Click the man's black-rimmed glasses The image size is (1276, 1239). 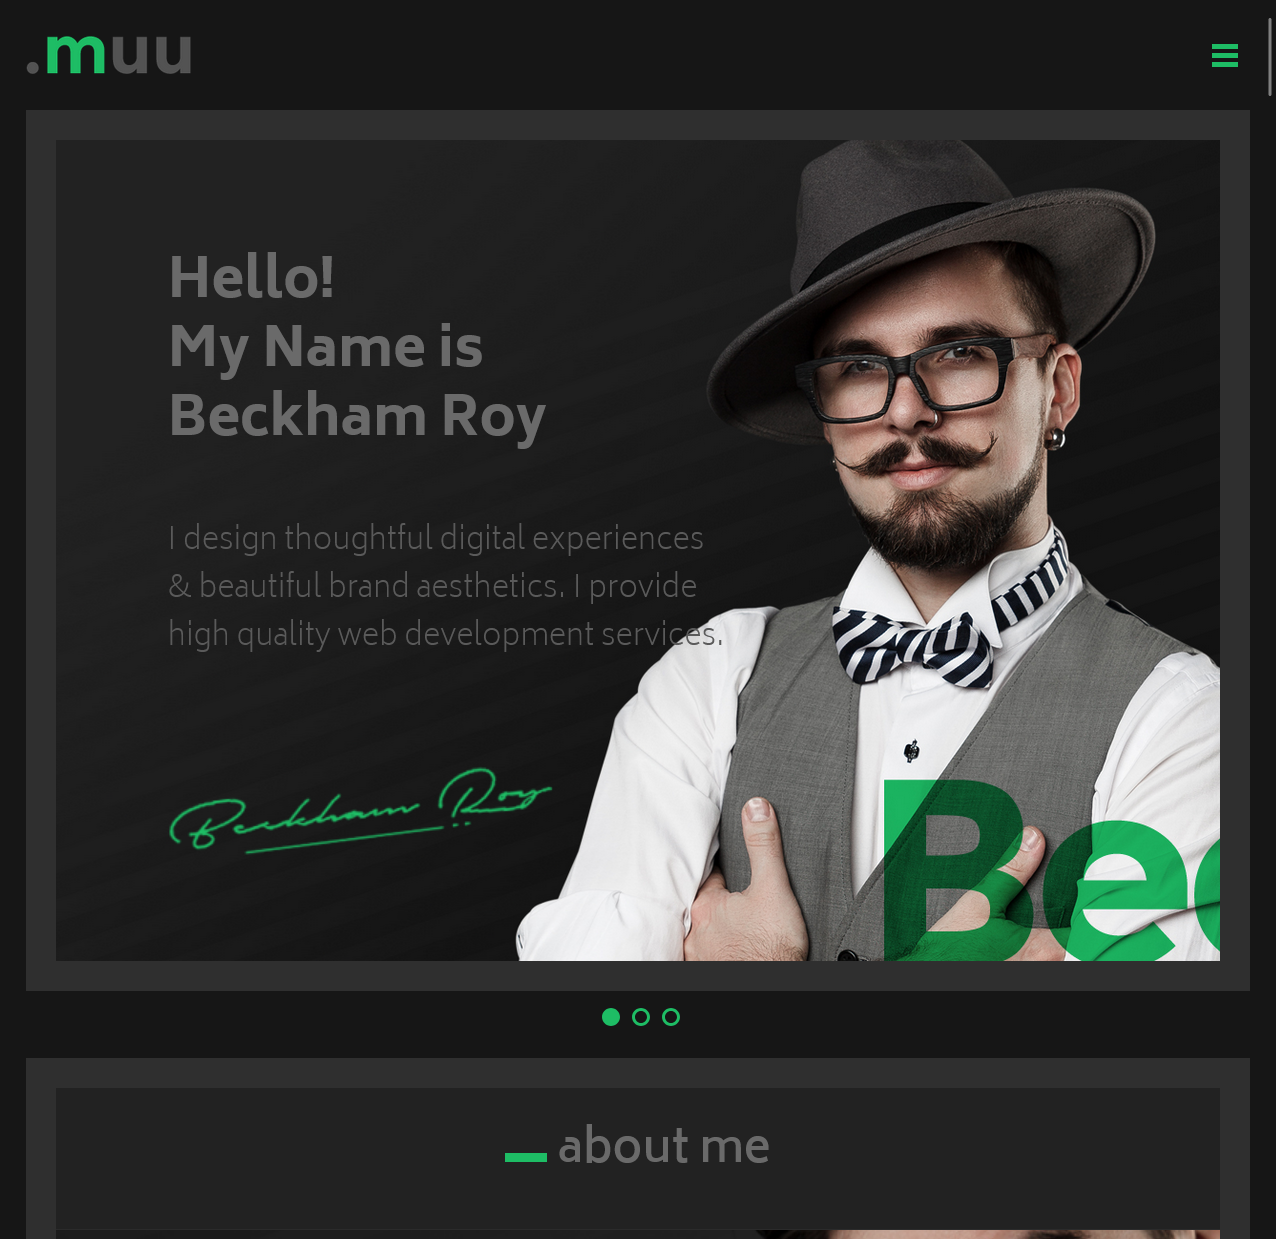pyautogui.click(x=925, y=378)
